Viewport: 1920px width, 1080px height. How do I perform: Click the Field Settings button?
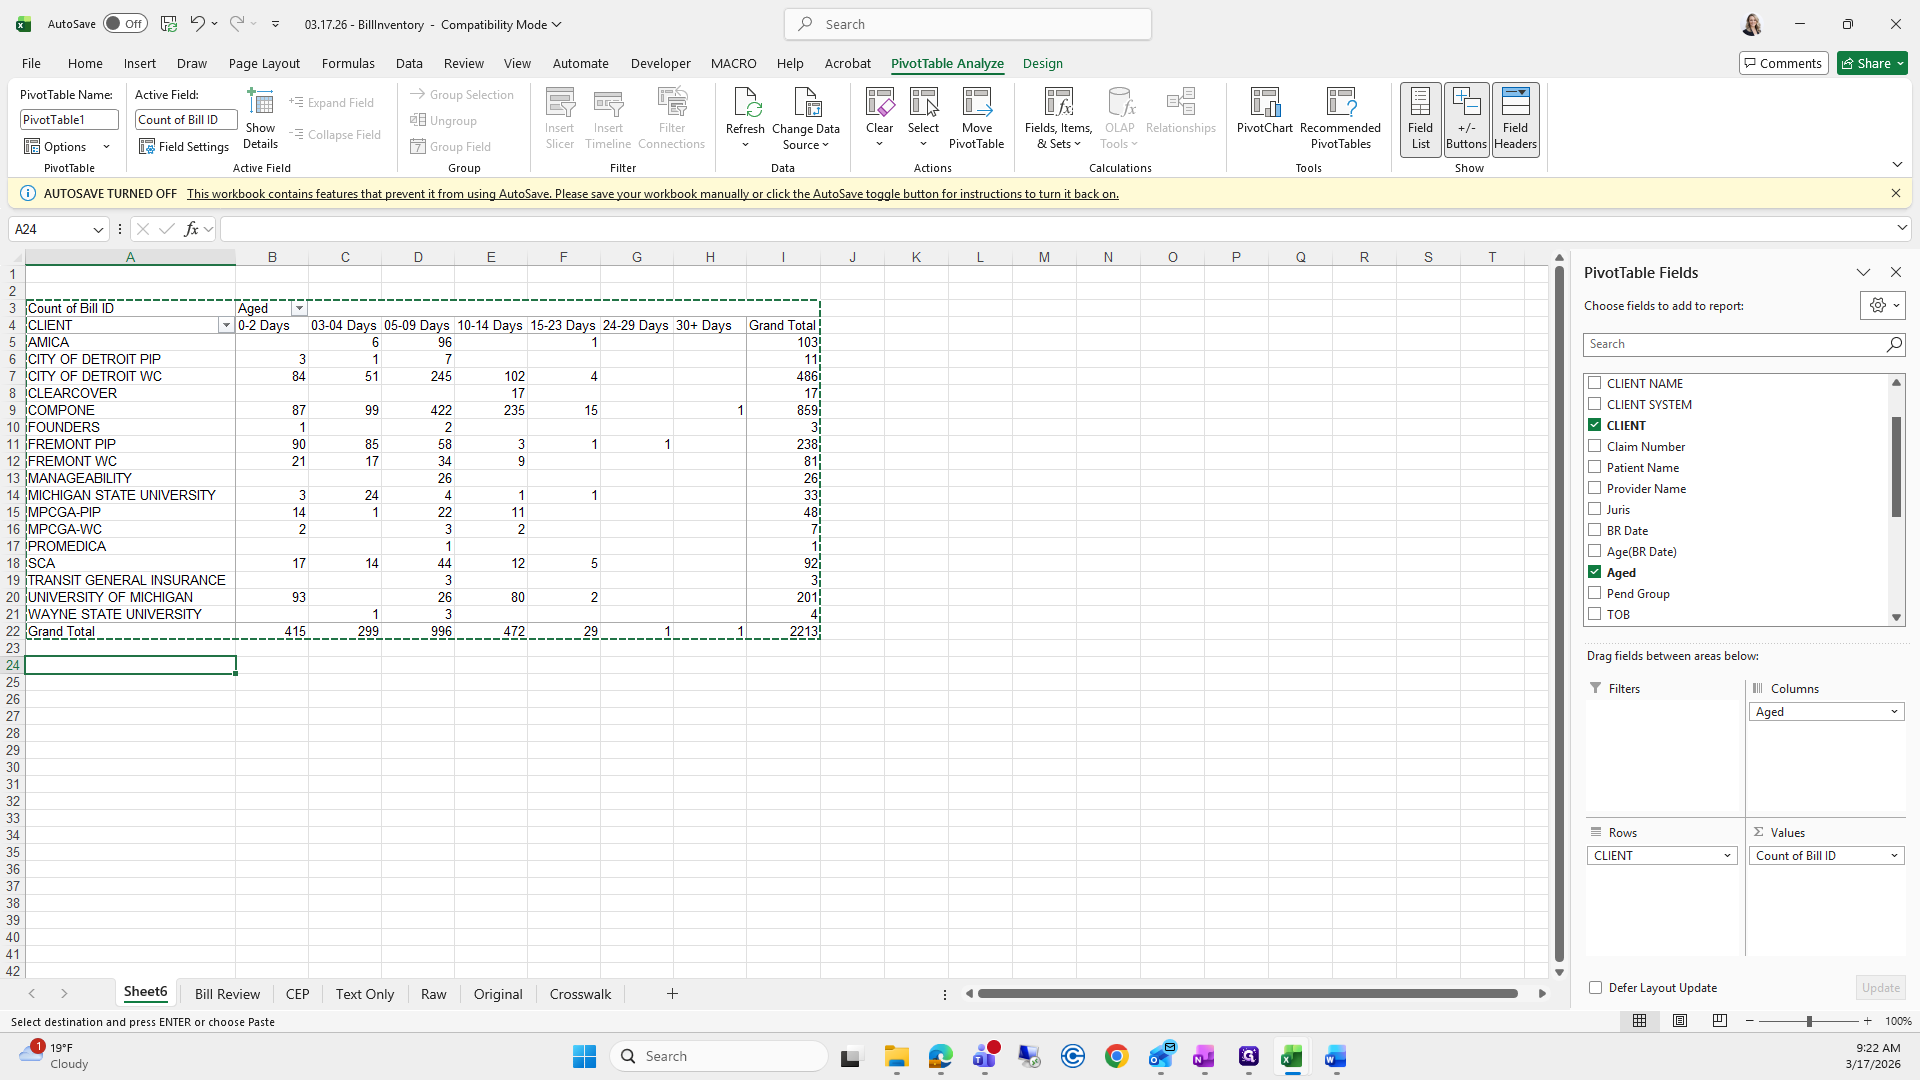184,146
